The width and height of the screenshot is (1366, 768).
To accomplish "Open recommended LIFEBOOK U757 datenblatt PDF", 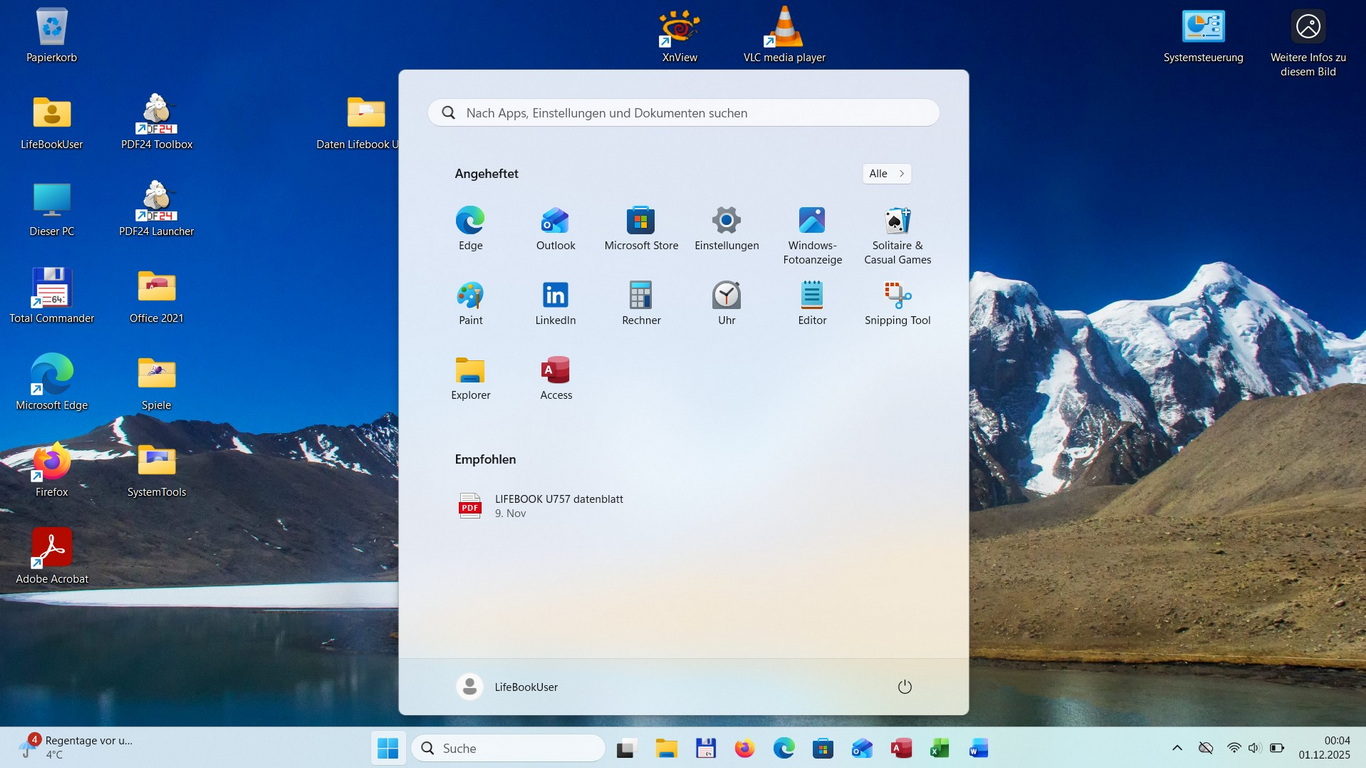I will 558,506.
